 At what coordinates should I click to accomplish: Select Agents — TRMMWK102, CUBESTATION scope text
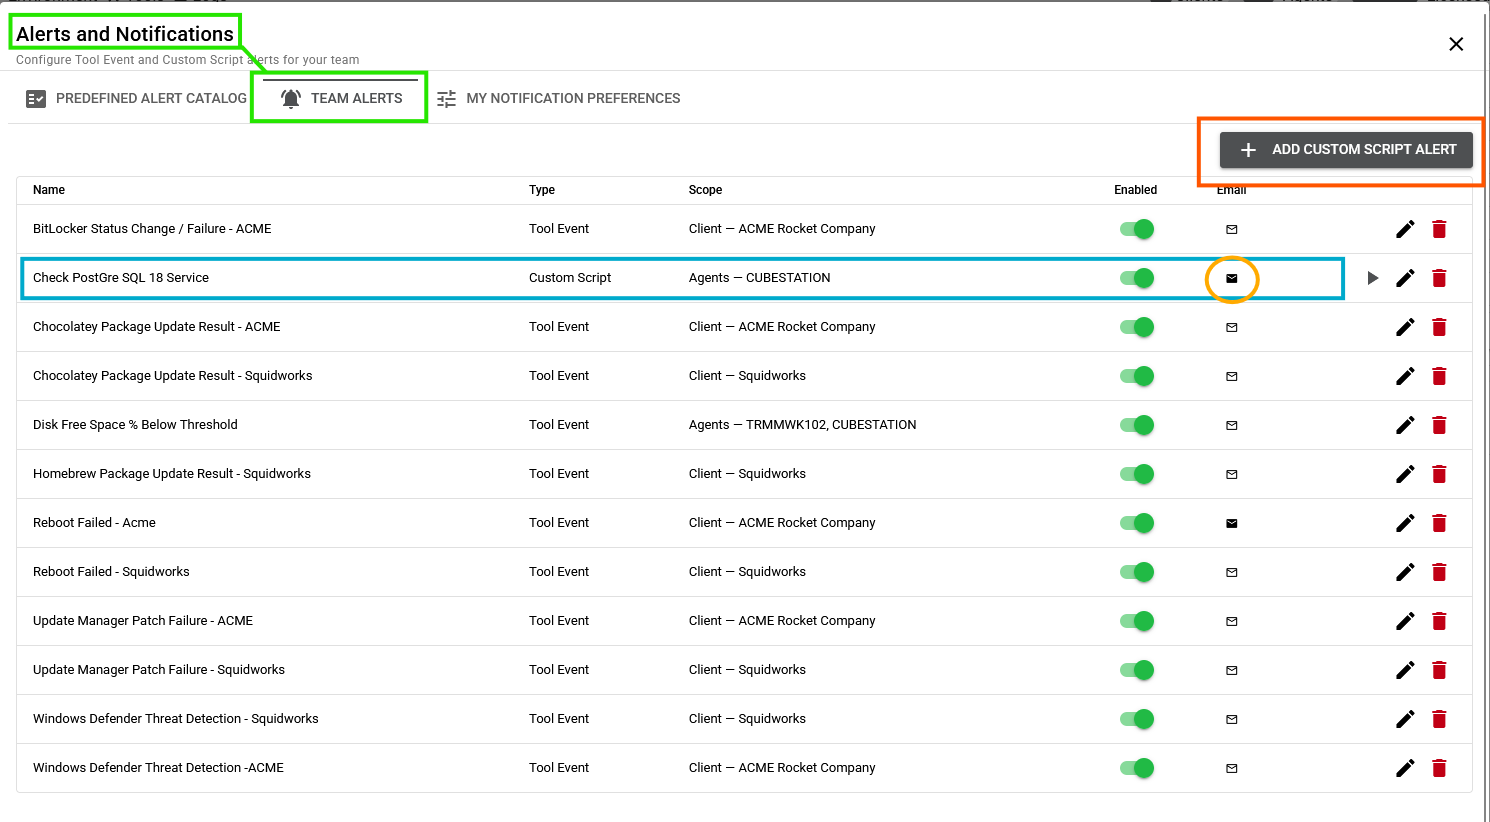coord(802,425)
